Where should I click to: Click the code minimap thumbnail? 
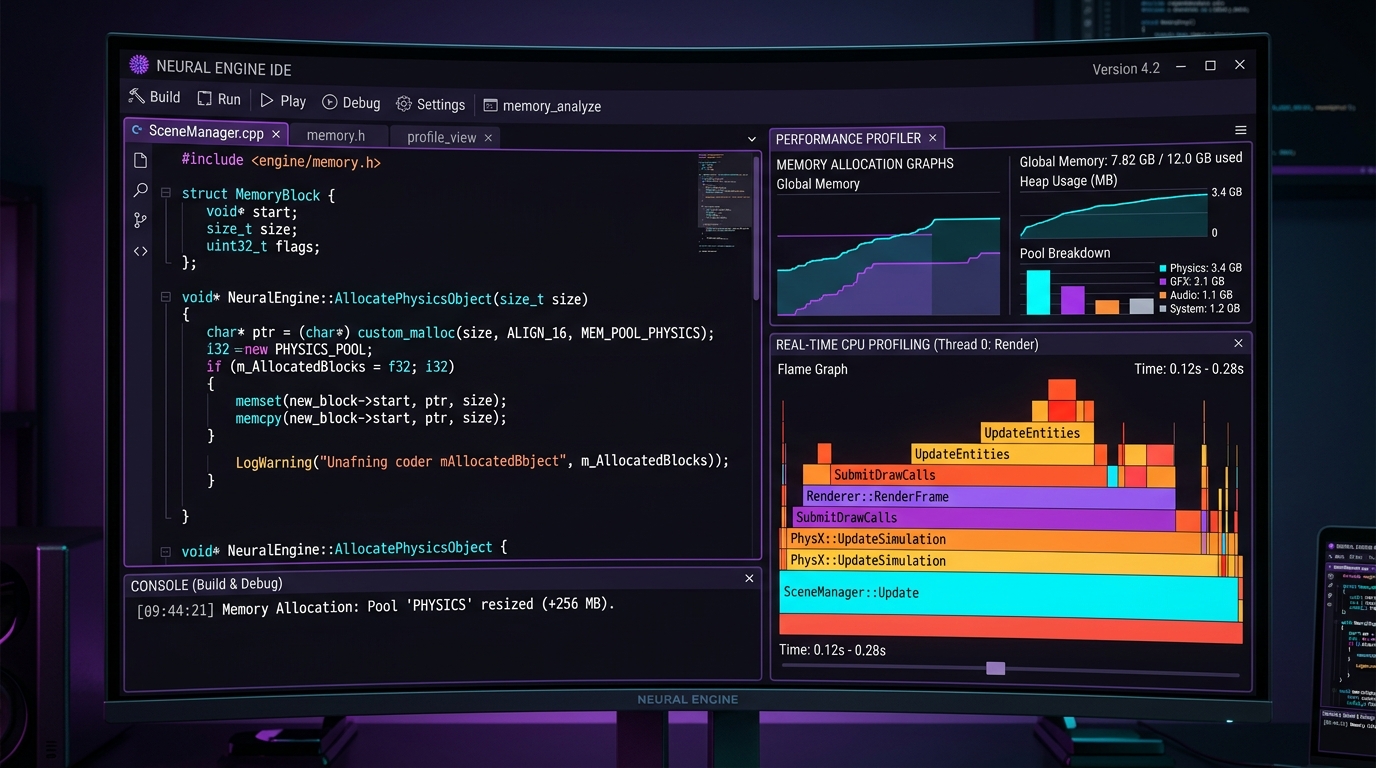tap(725, 203)
